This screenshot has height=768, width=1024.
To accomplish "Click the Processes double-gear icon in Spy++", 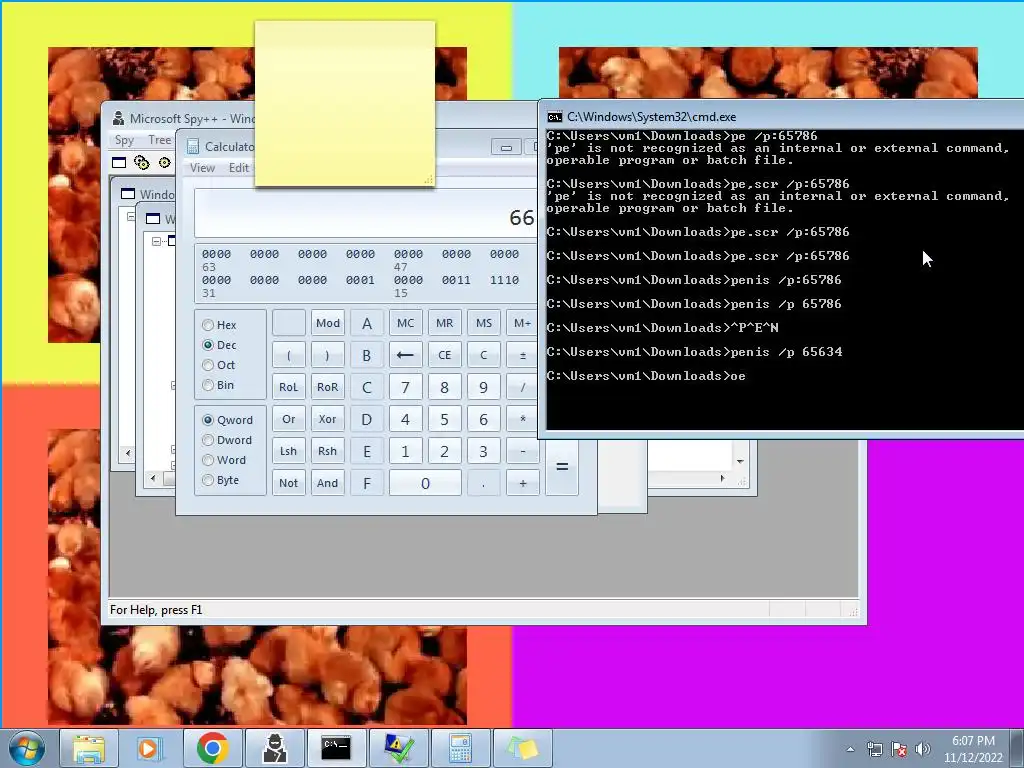I will point(142,162).
